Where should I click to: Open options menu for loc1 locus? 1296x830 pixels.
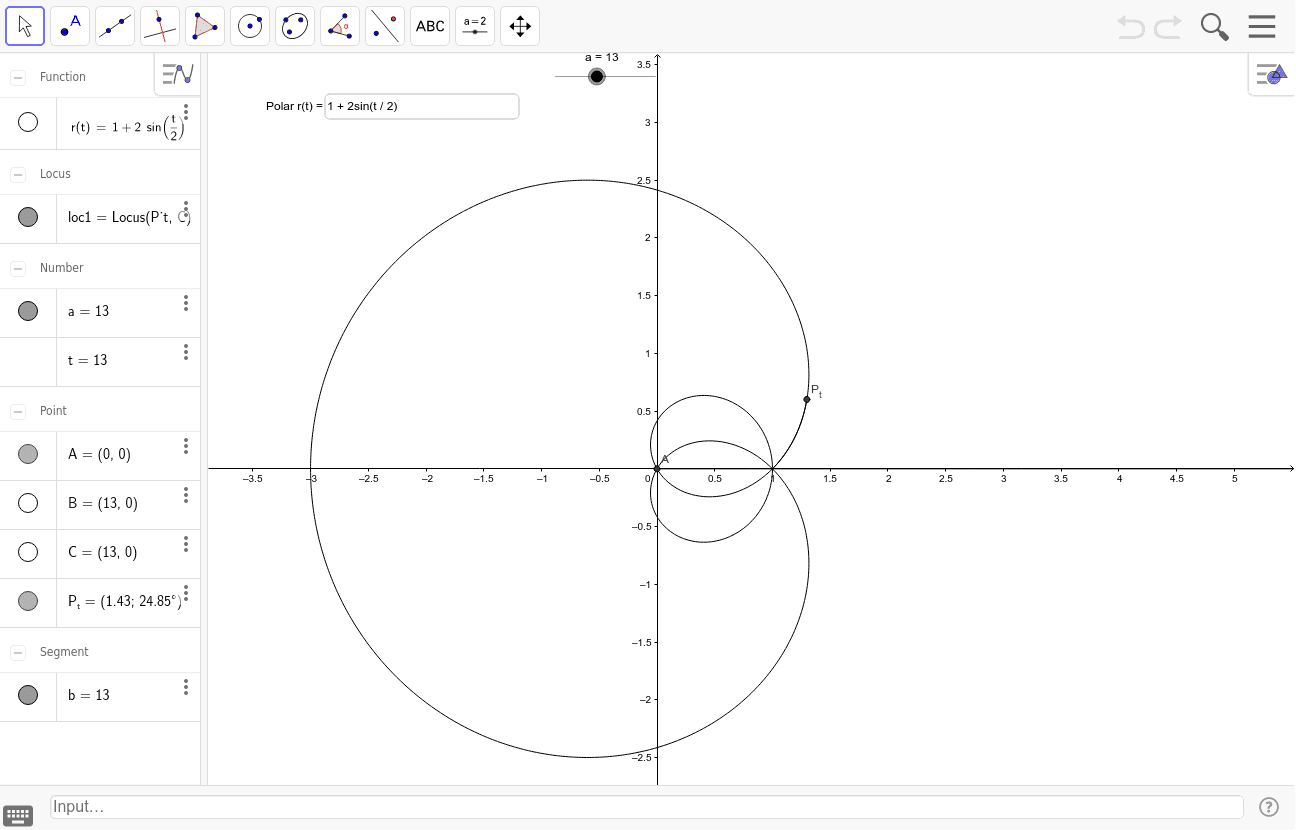click(x=186, y=209)
